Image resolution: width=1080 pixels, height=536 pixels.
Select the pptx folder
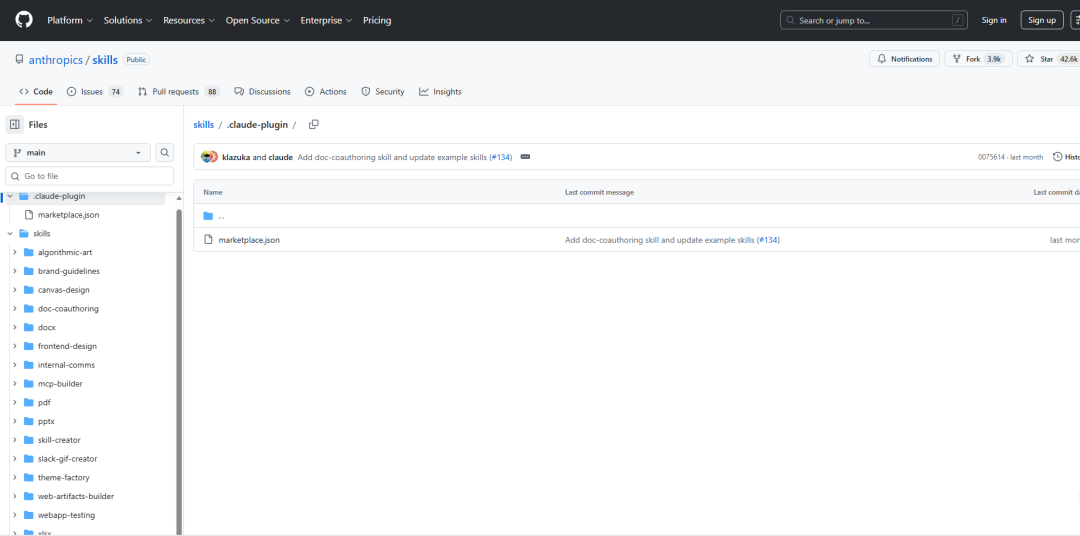(45, 421)
